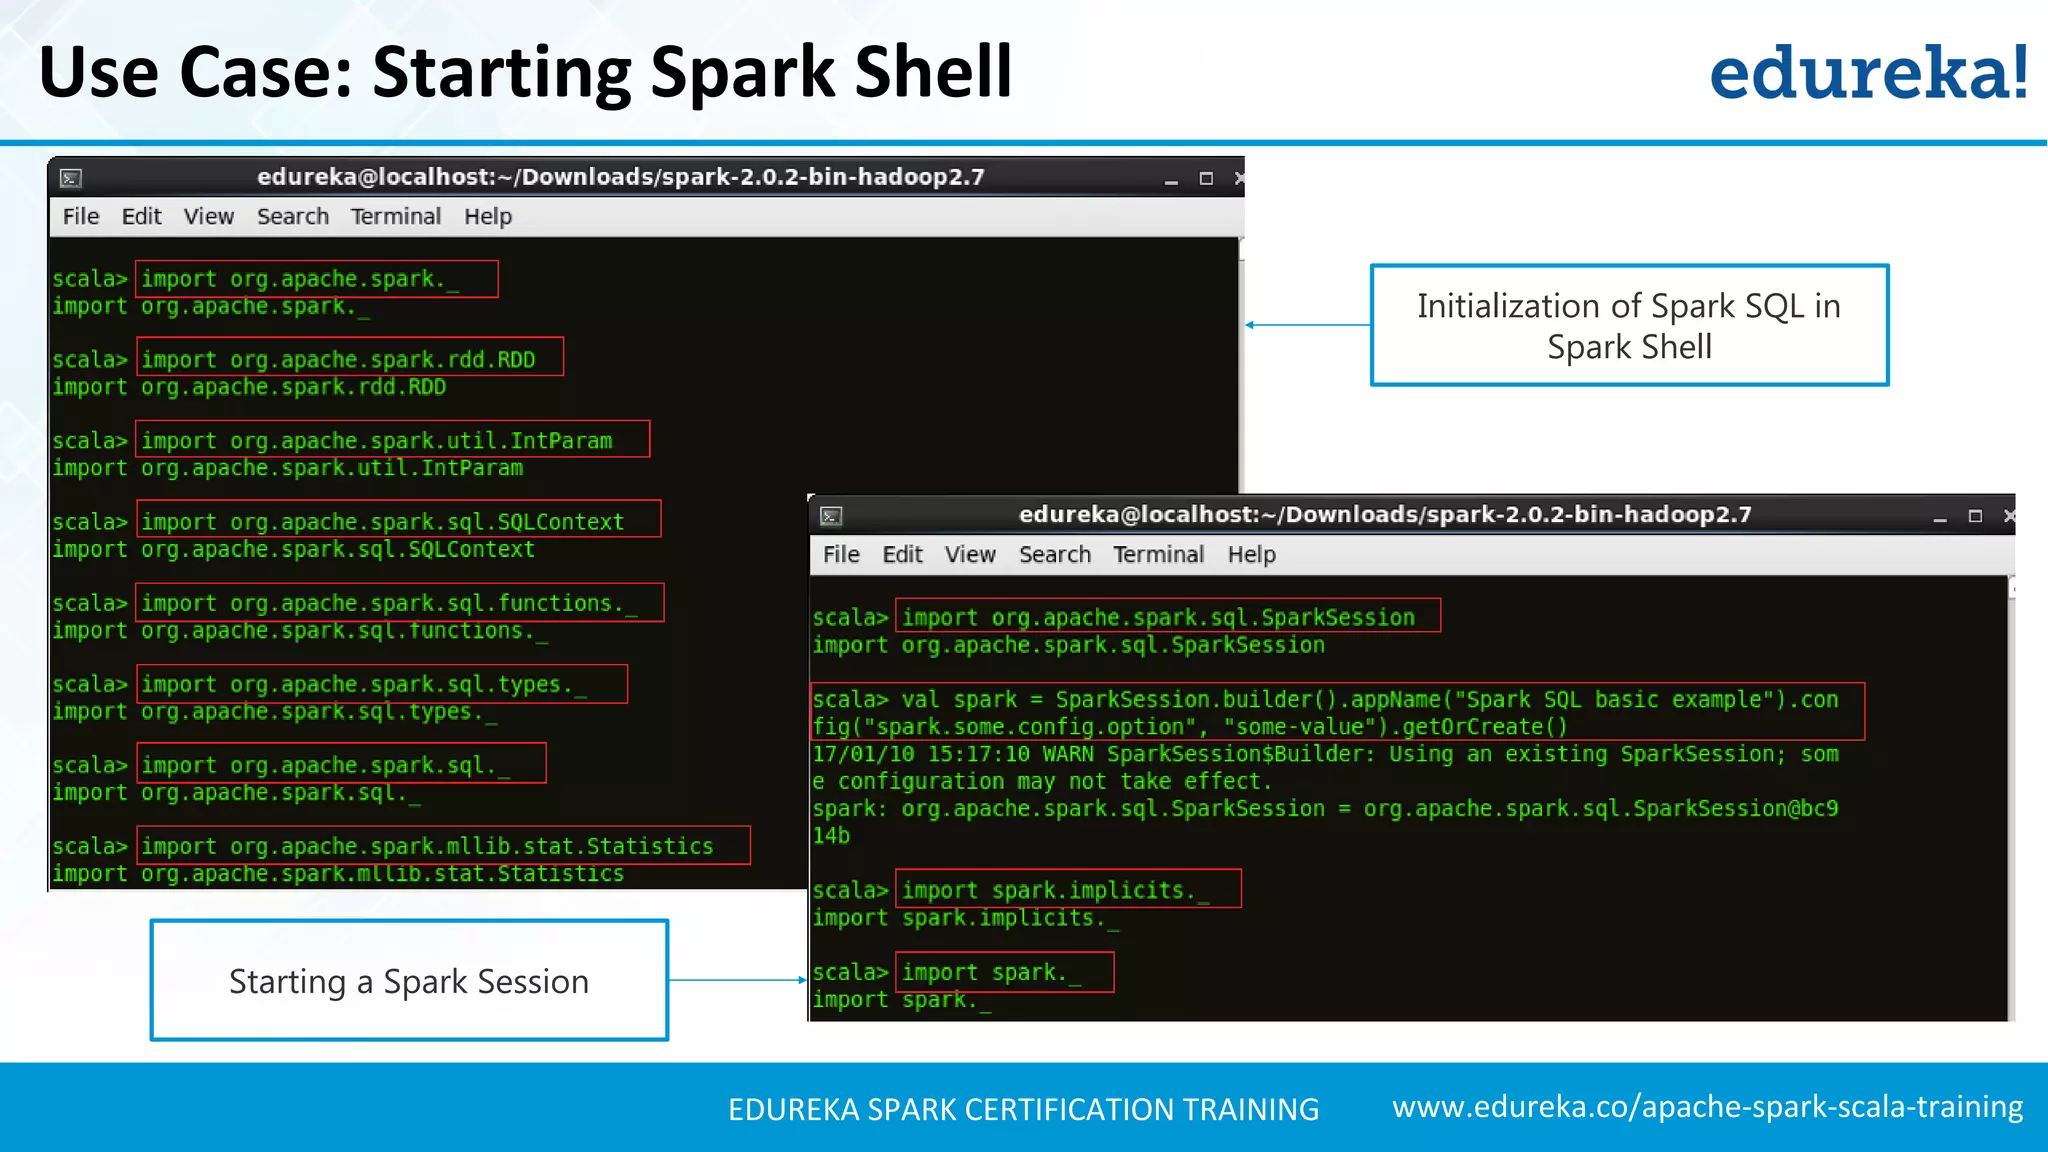Image resolution: width=2048 pixels, height=1152 pixels.
Task: Open File menu in upper terminal window
Action: tap(81, 217)
